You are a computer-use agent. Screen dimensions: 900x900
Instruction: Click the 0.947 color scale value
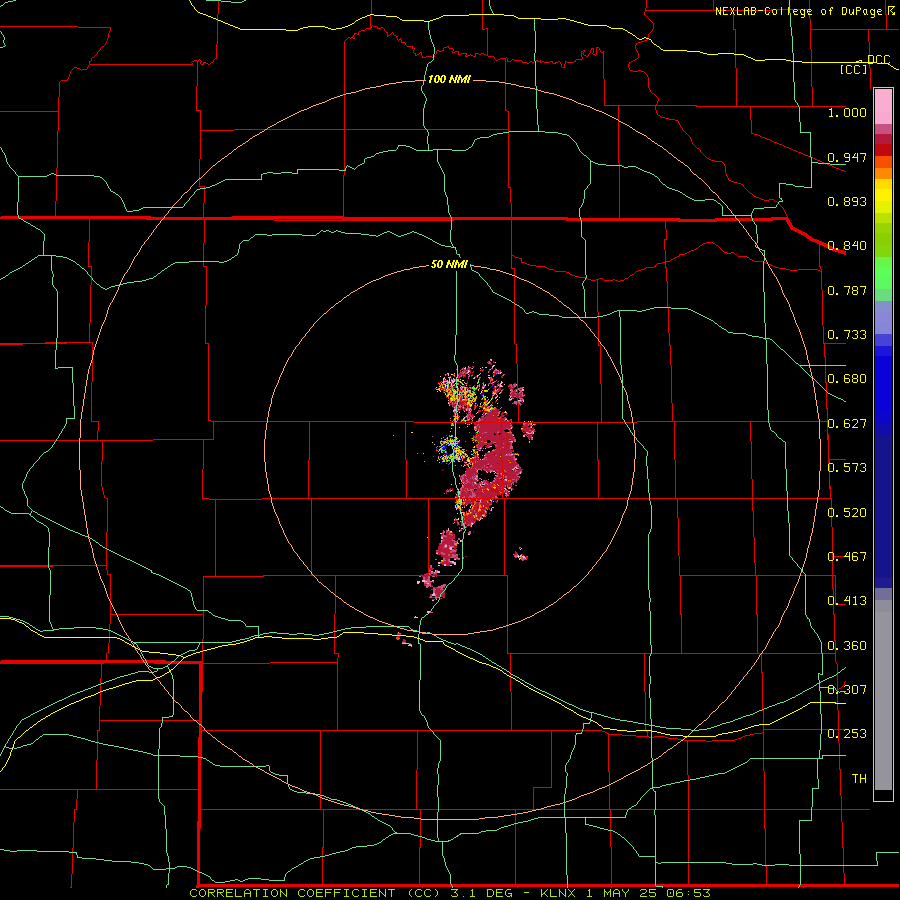847,157
